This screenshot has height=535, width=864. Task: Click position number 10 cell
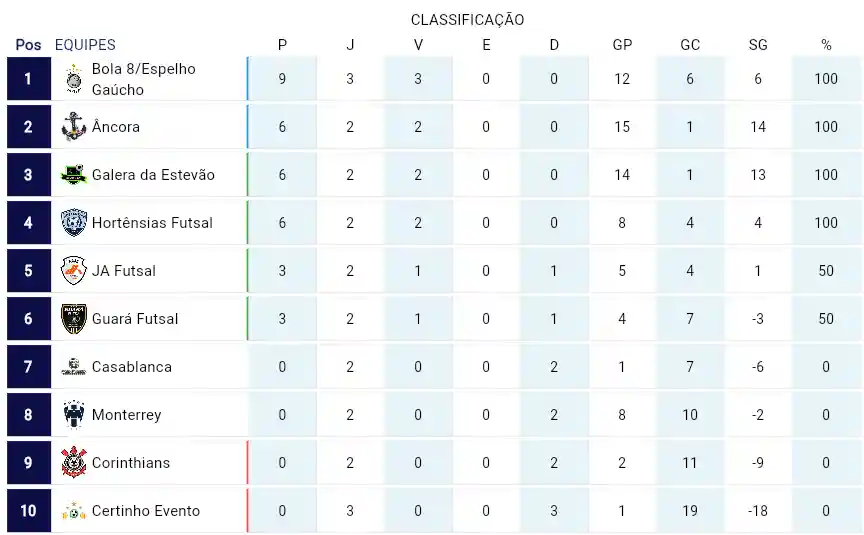tap(29, 511)
